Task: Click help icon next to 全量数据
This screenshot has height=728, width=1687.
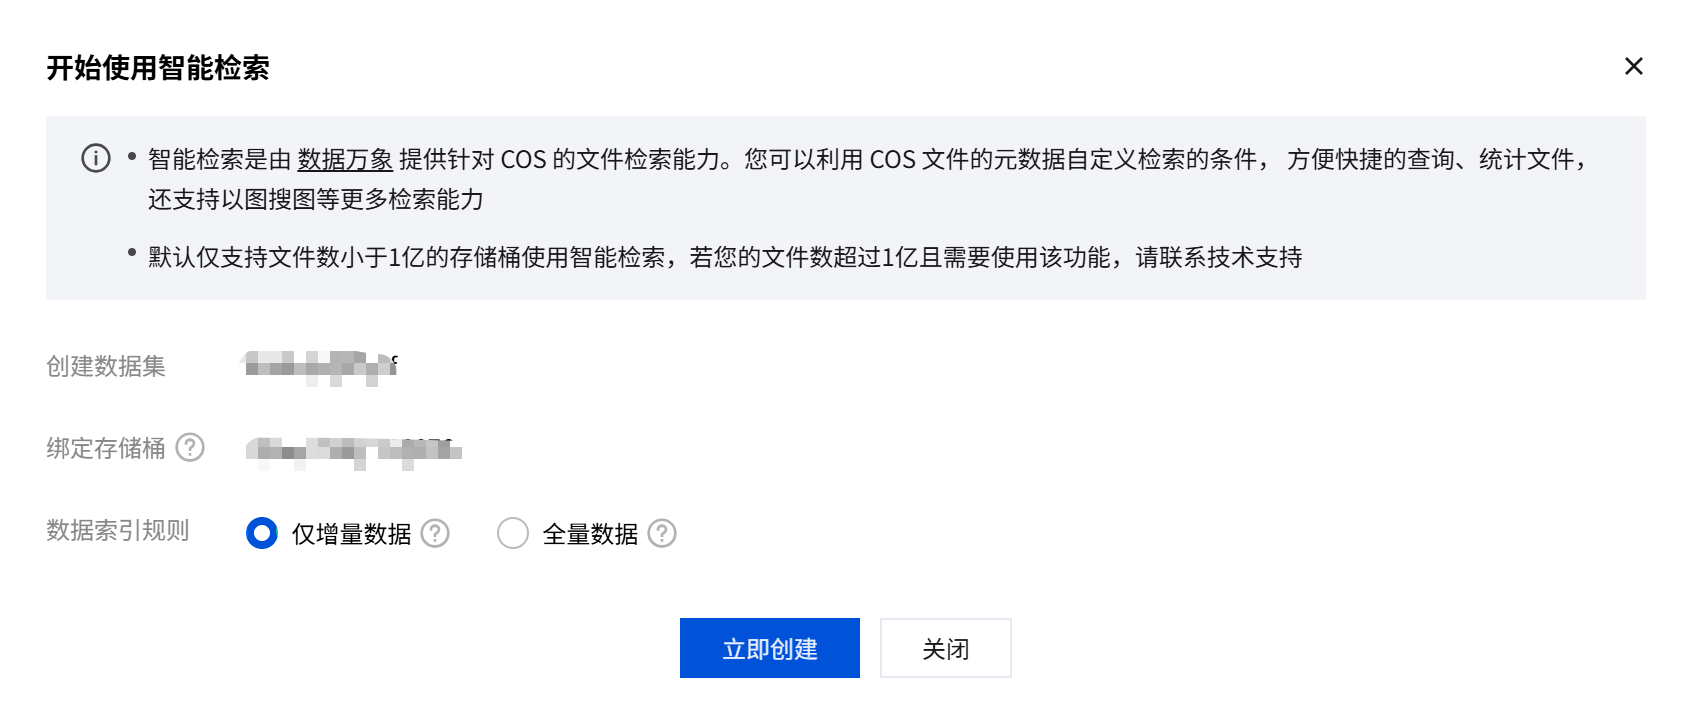Action: pos(662,533)
